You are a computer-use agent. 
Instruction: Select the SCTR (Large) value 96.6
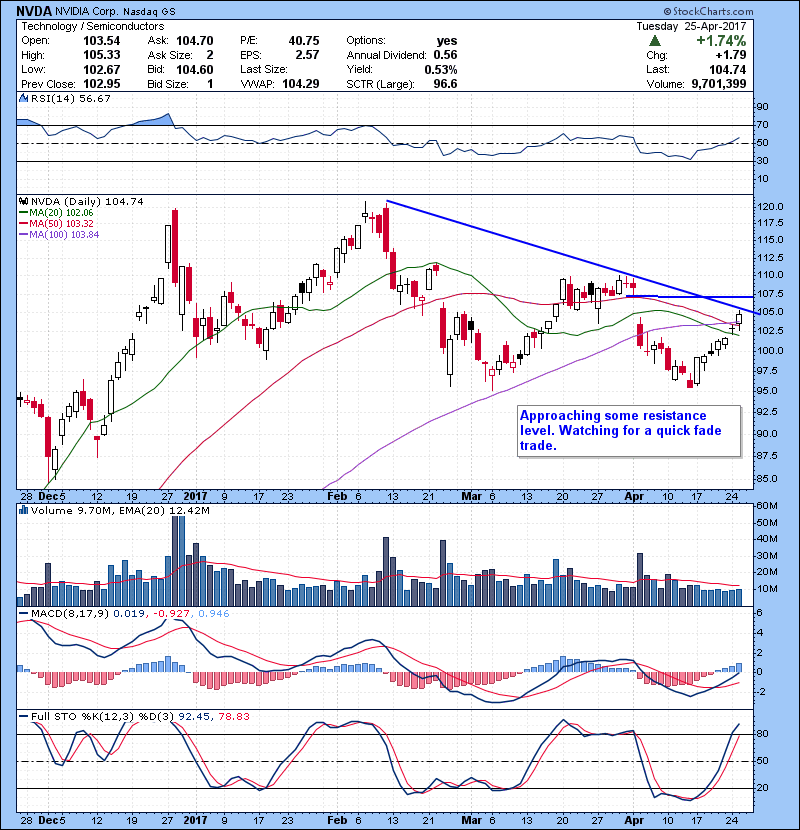[445, 84]
